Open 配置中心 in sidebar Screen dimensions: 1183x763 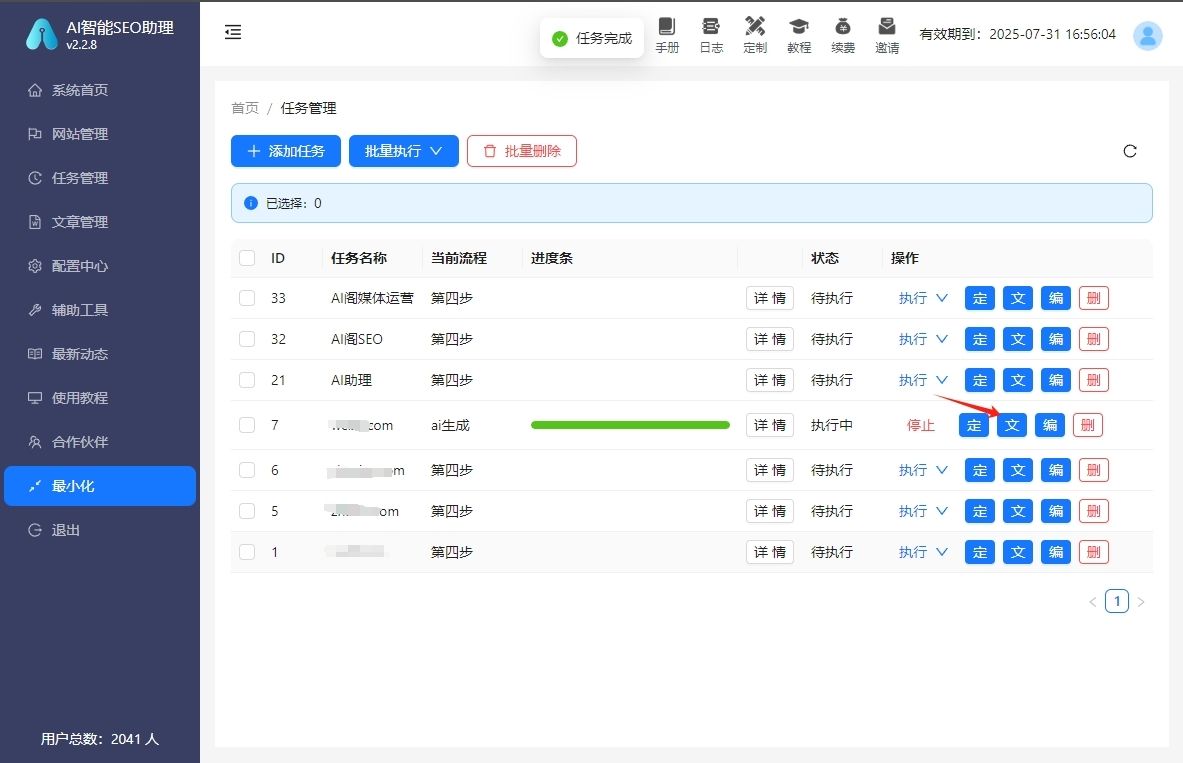tap(100, 266)
